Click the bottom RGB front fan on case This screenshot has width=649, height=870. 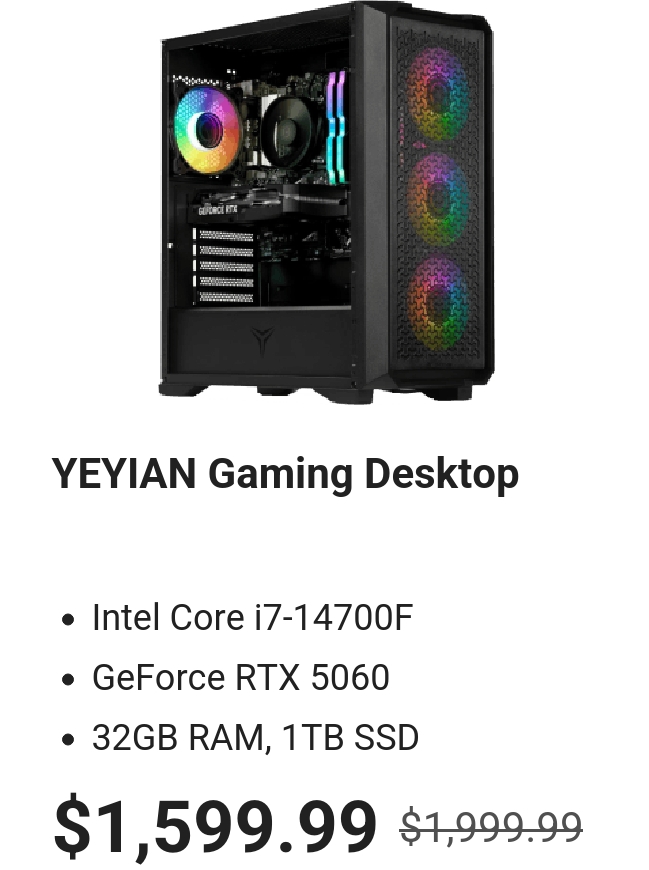438,302
